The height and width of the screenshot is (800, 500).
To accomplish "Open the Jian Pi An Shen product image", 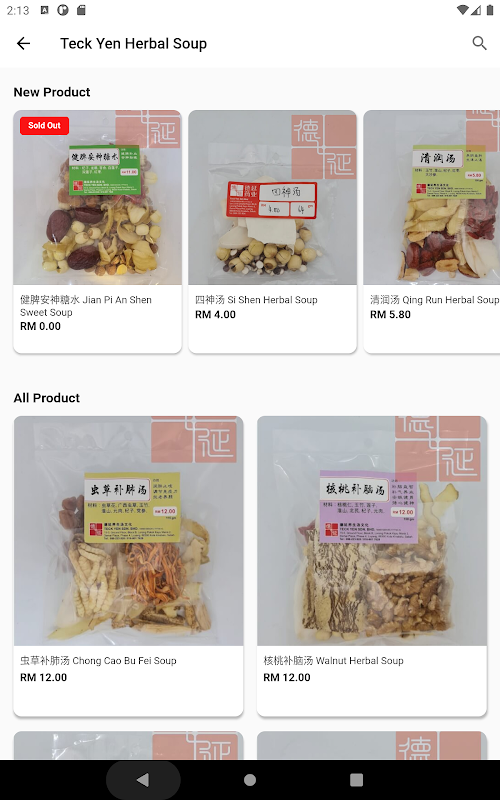I will coord(97,197).
